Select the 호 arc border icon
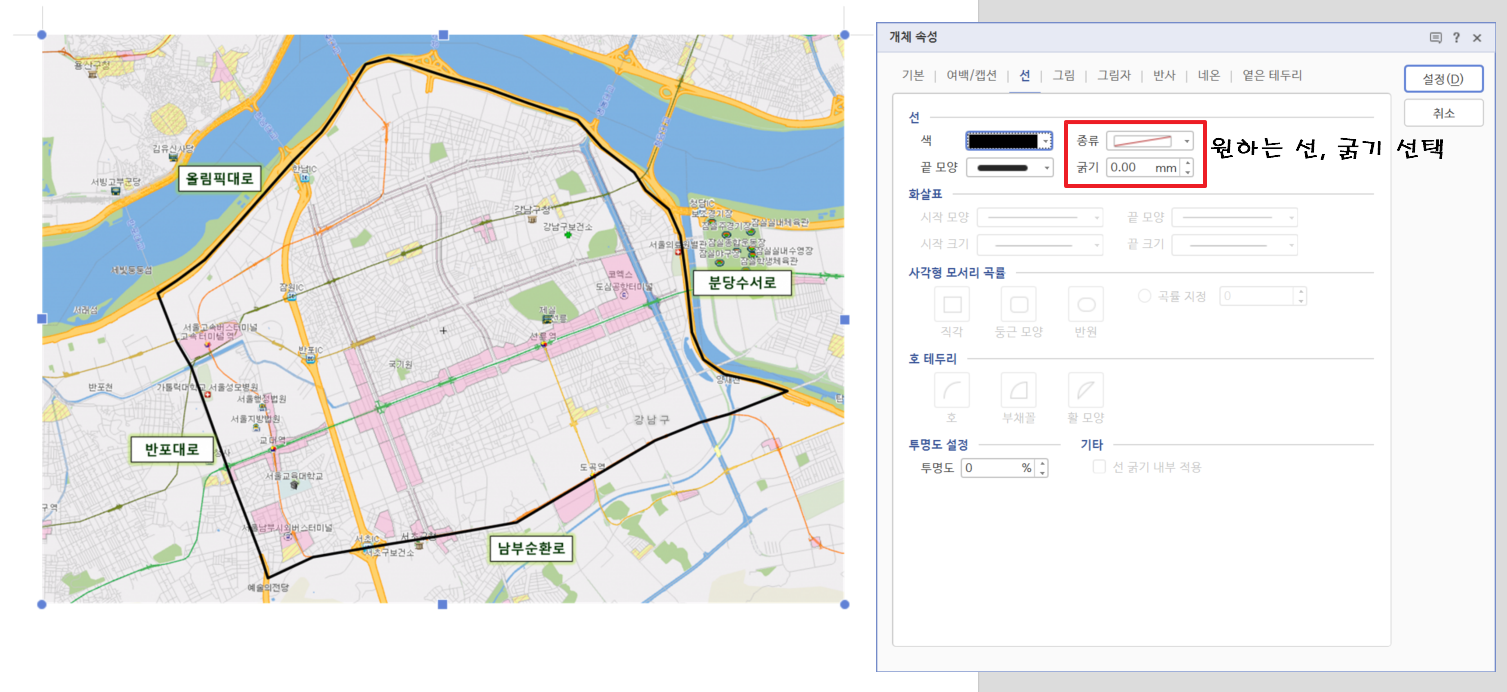The image size is (1507, 692). (x=950, y=390)
